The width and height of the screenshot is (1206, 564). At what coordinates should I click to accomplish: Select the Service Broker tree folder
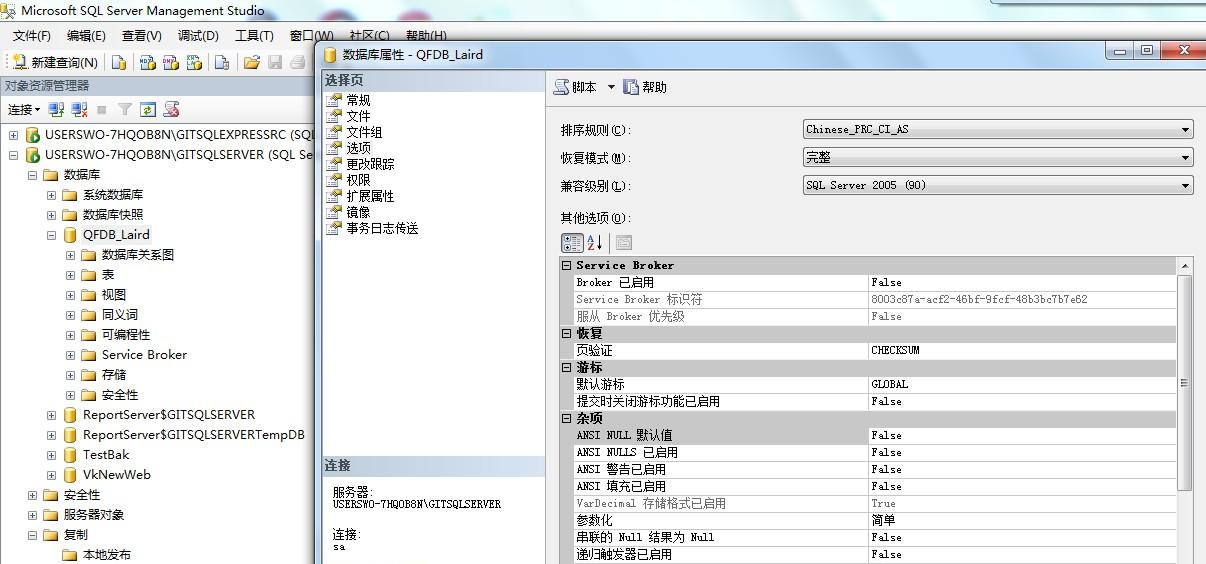(144, 355)
